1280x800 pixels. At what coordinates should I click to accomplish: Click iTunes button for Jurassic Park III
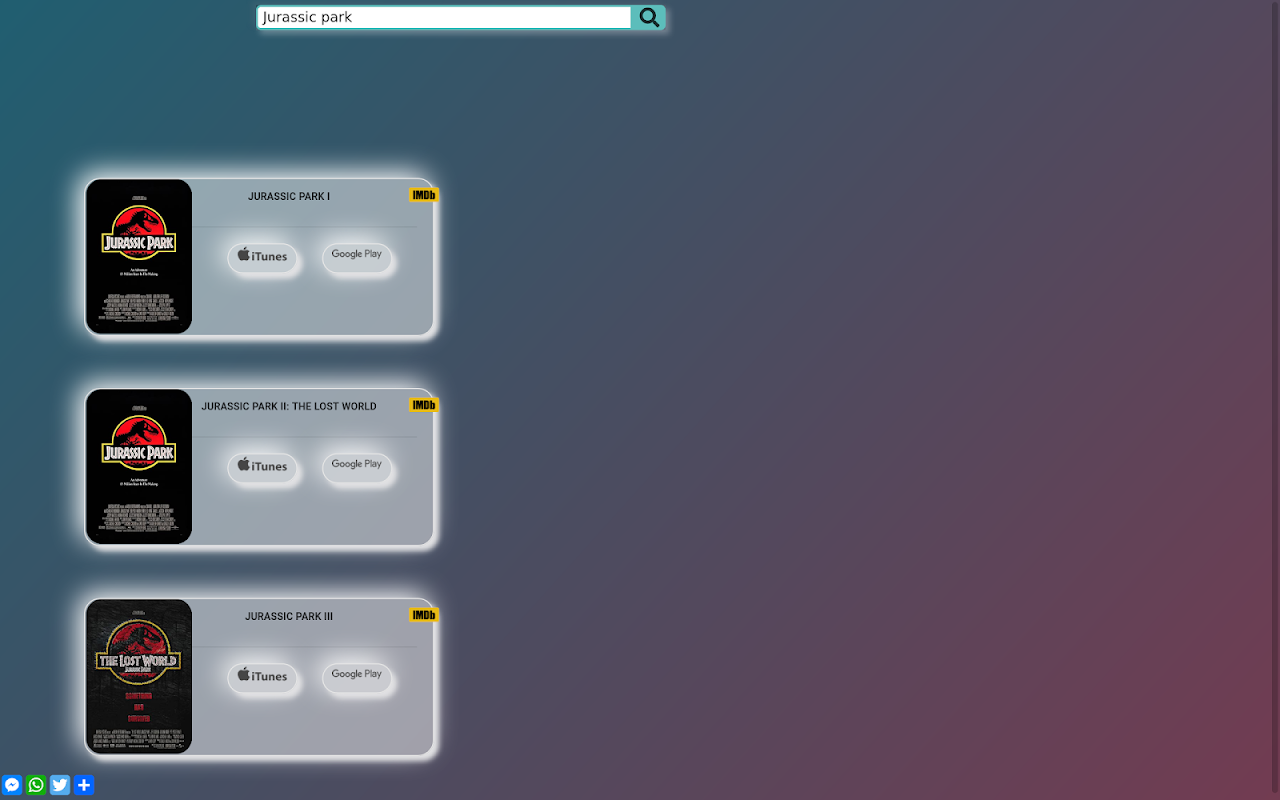point(262,676)
